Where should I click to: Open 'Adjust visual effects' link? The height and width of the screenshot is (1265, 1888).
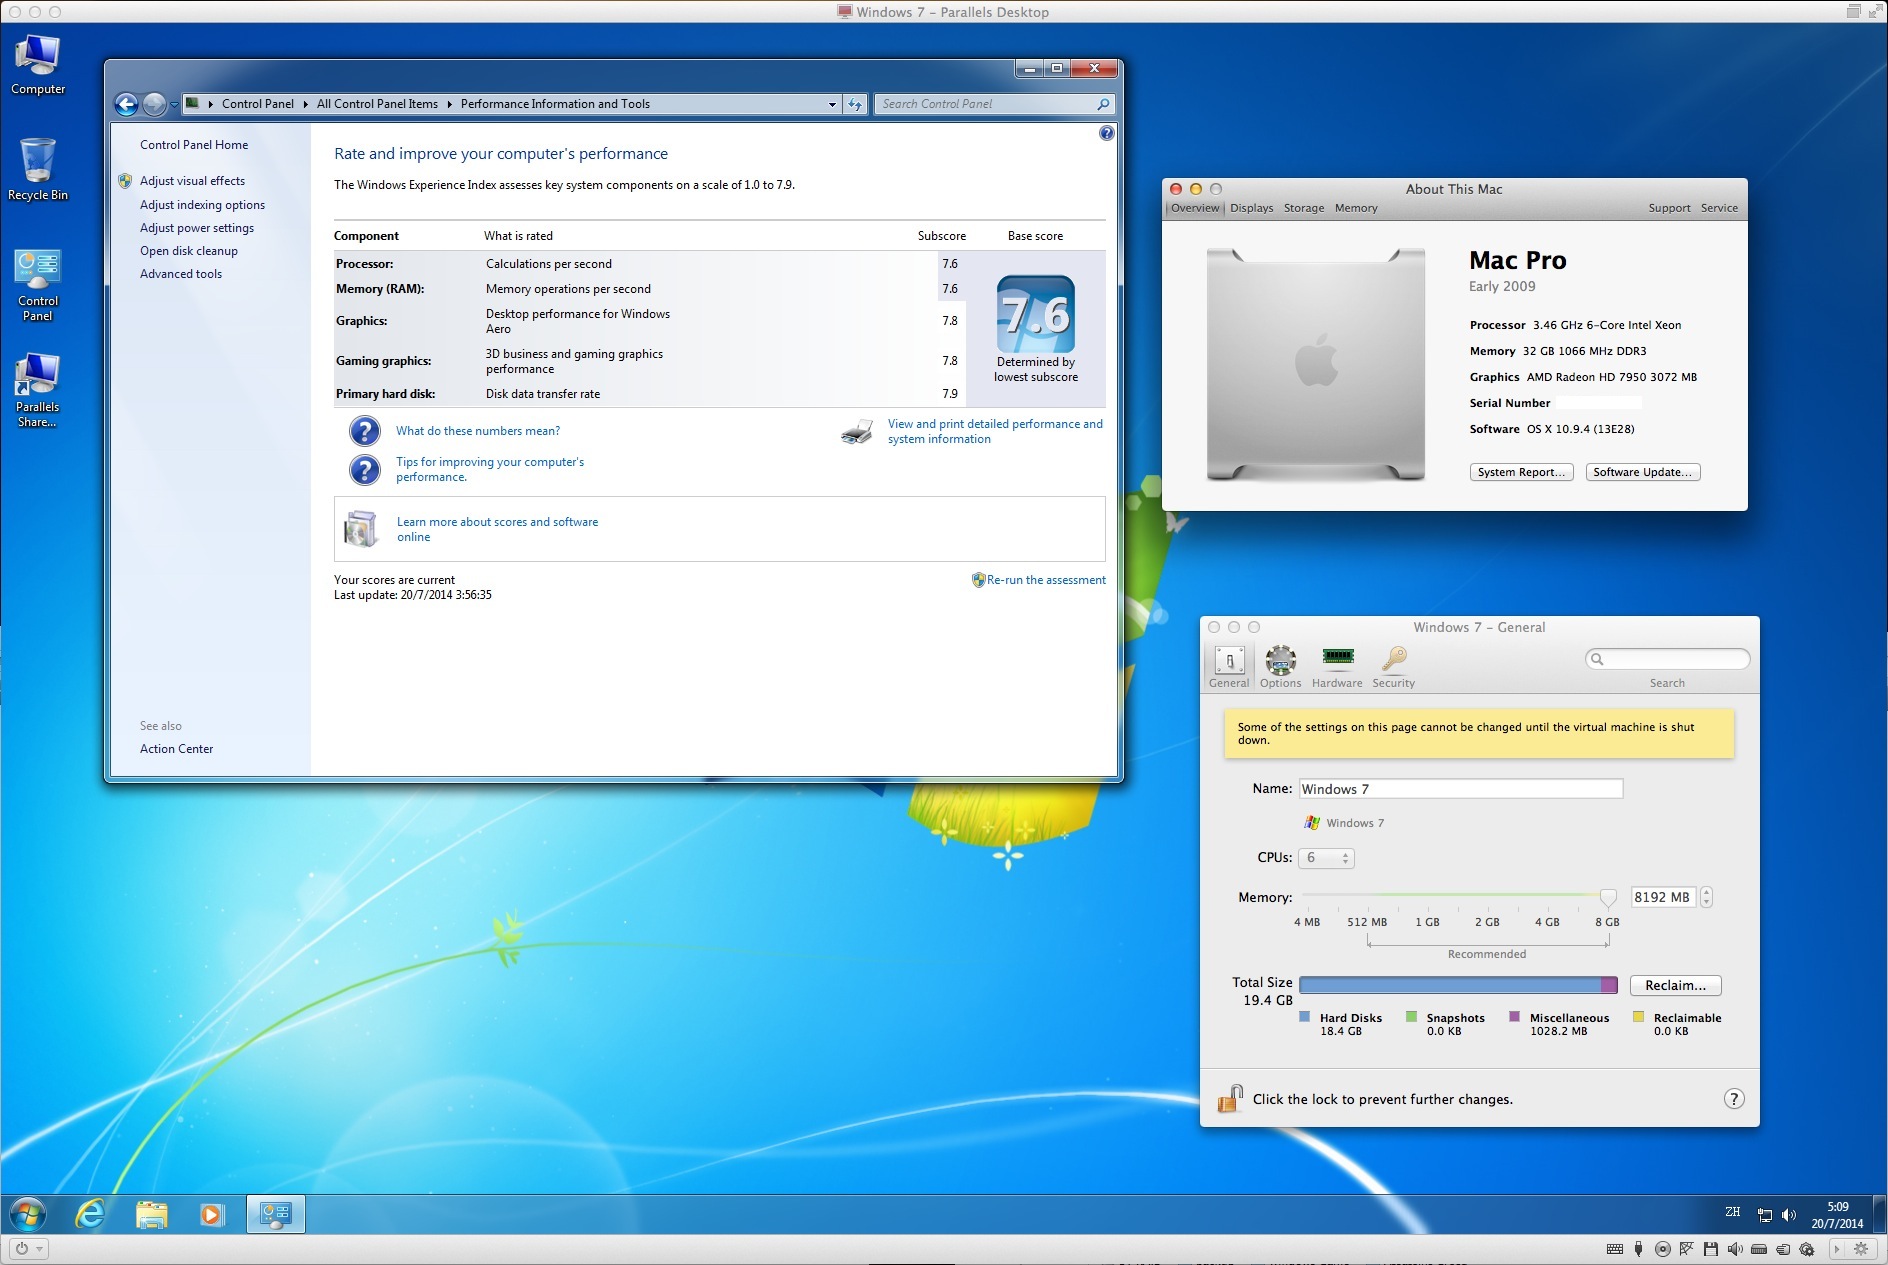[192, 181]
